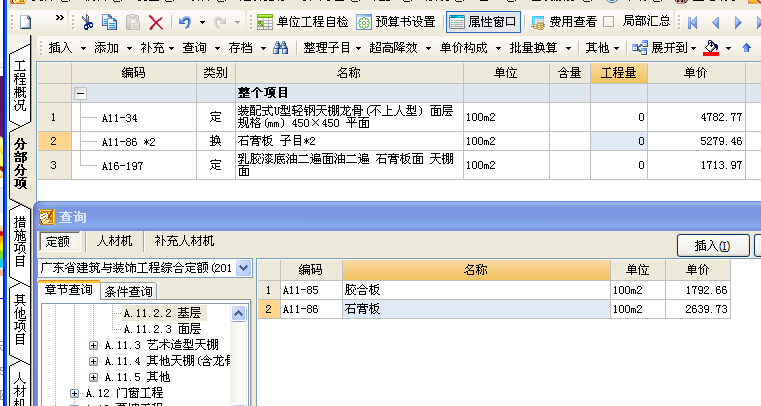This screenshot has height=406, width=761.
Task: Switch to 措施项目 side tab
Action: [x=20, y=241]
